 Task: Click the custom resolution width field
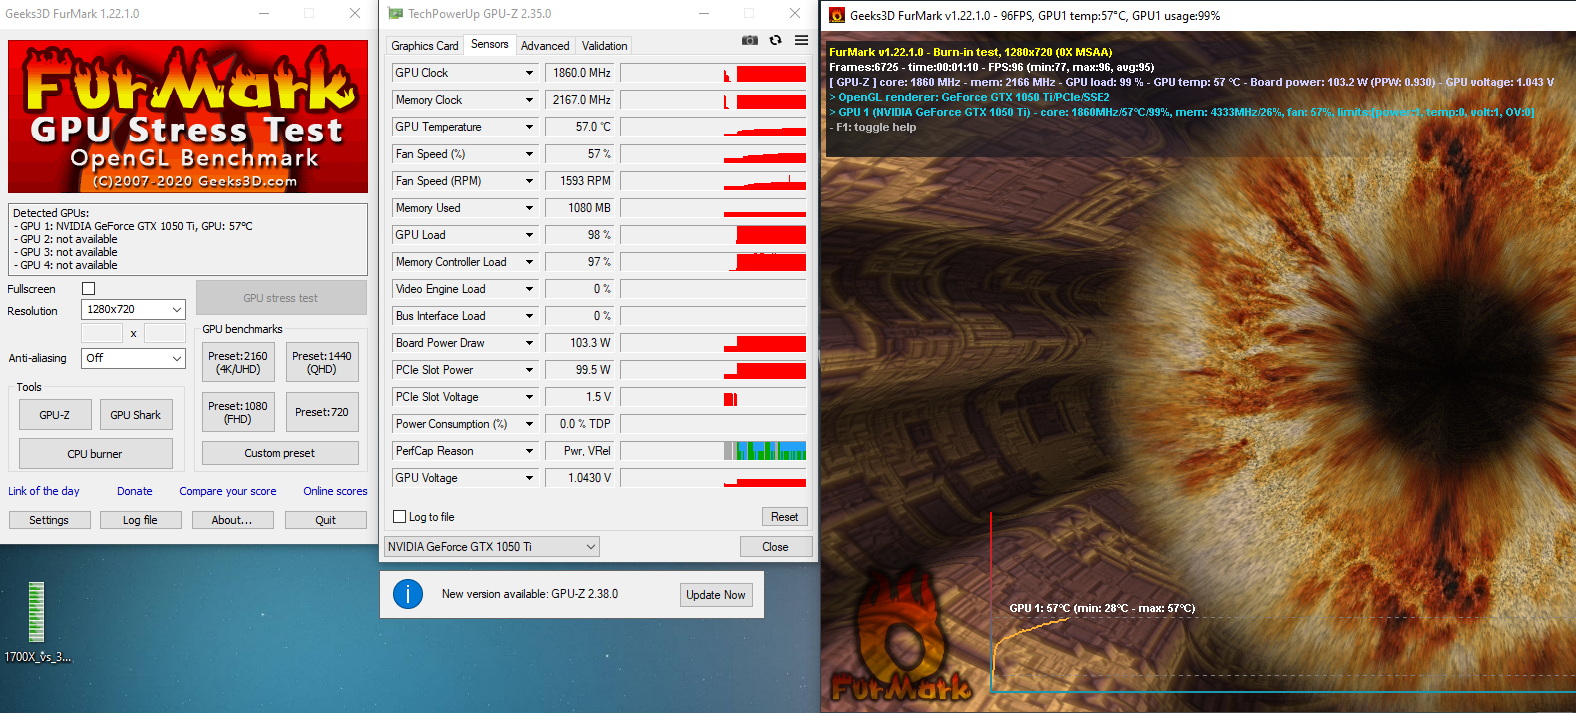click(102, 333)
